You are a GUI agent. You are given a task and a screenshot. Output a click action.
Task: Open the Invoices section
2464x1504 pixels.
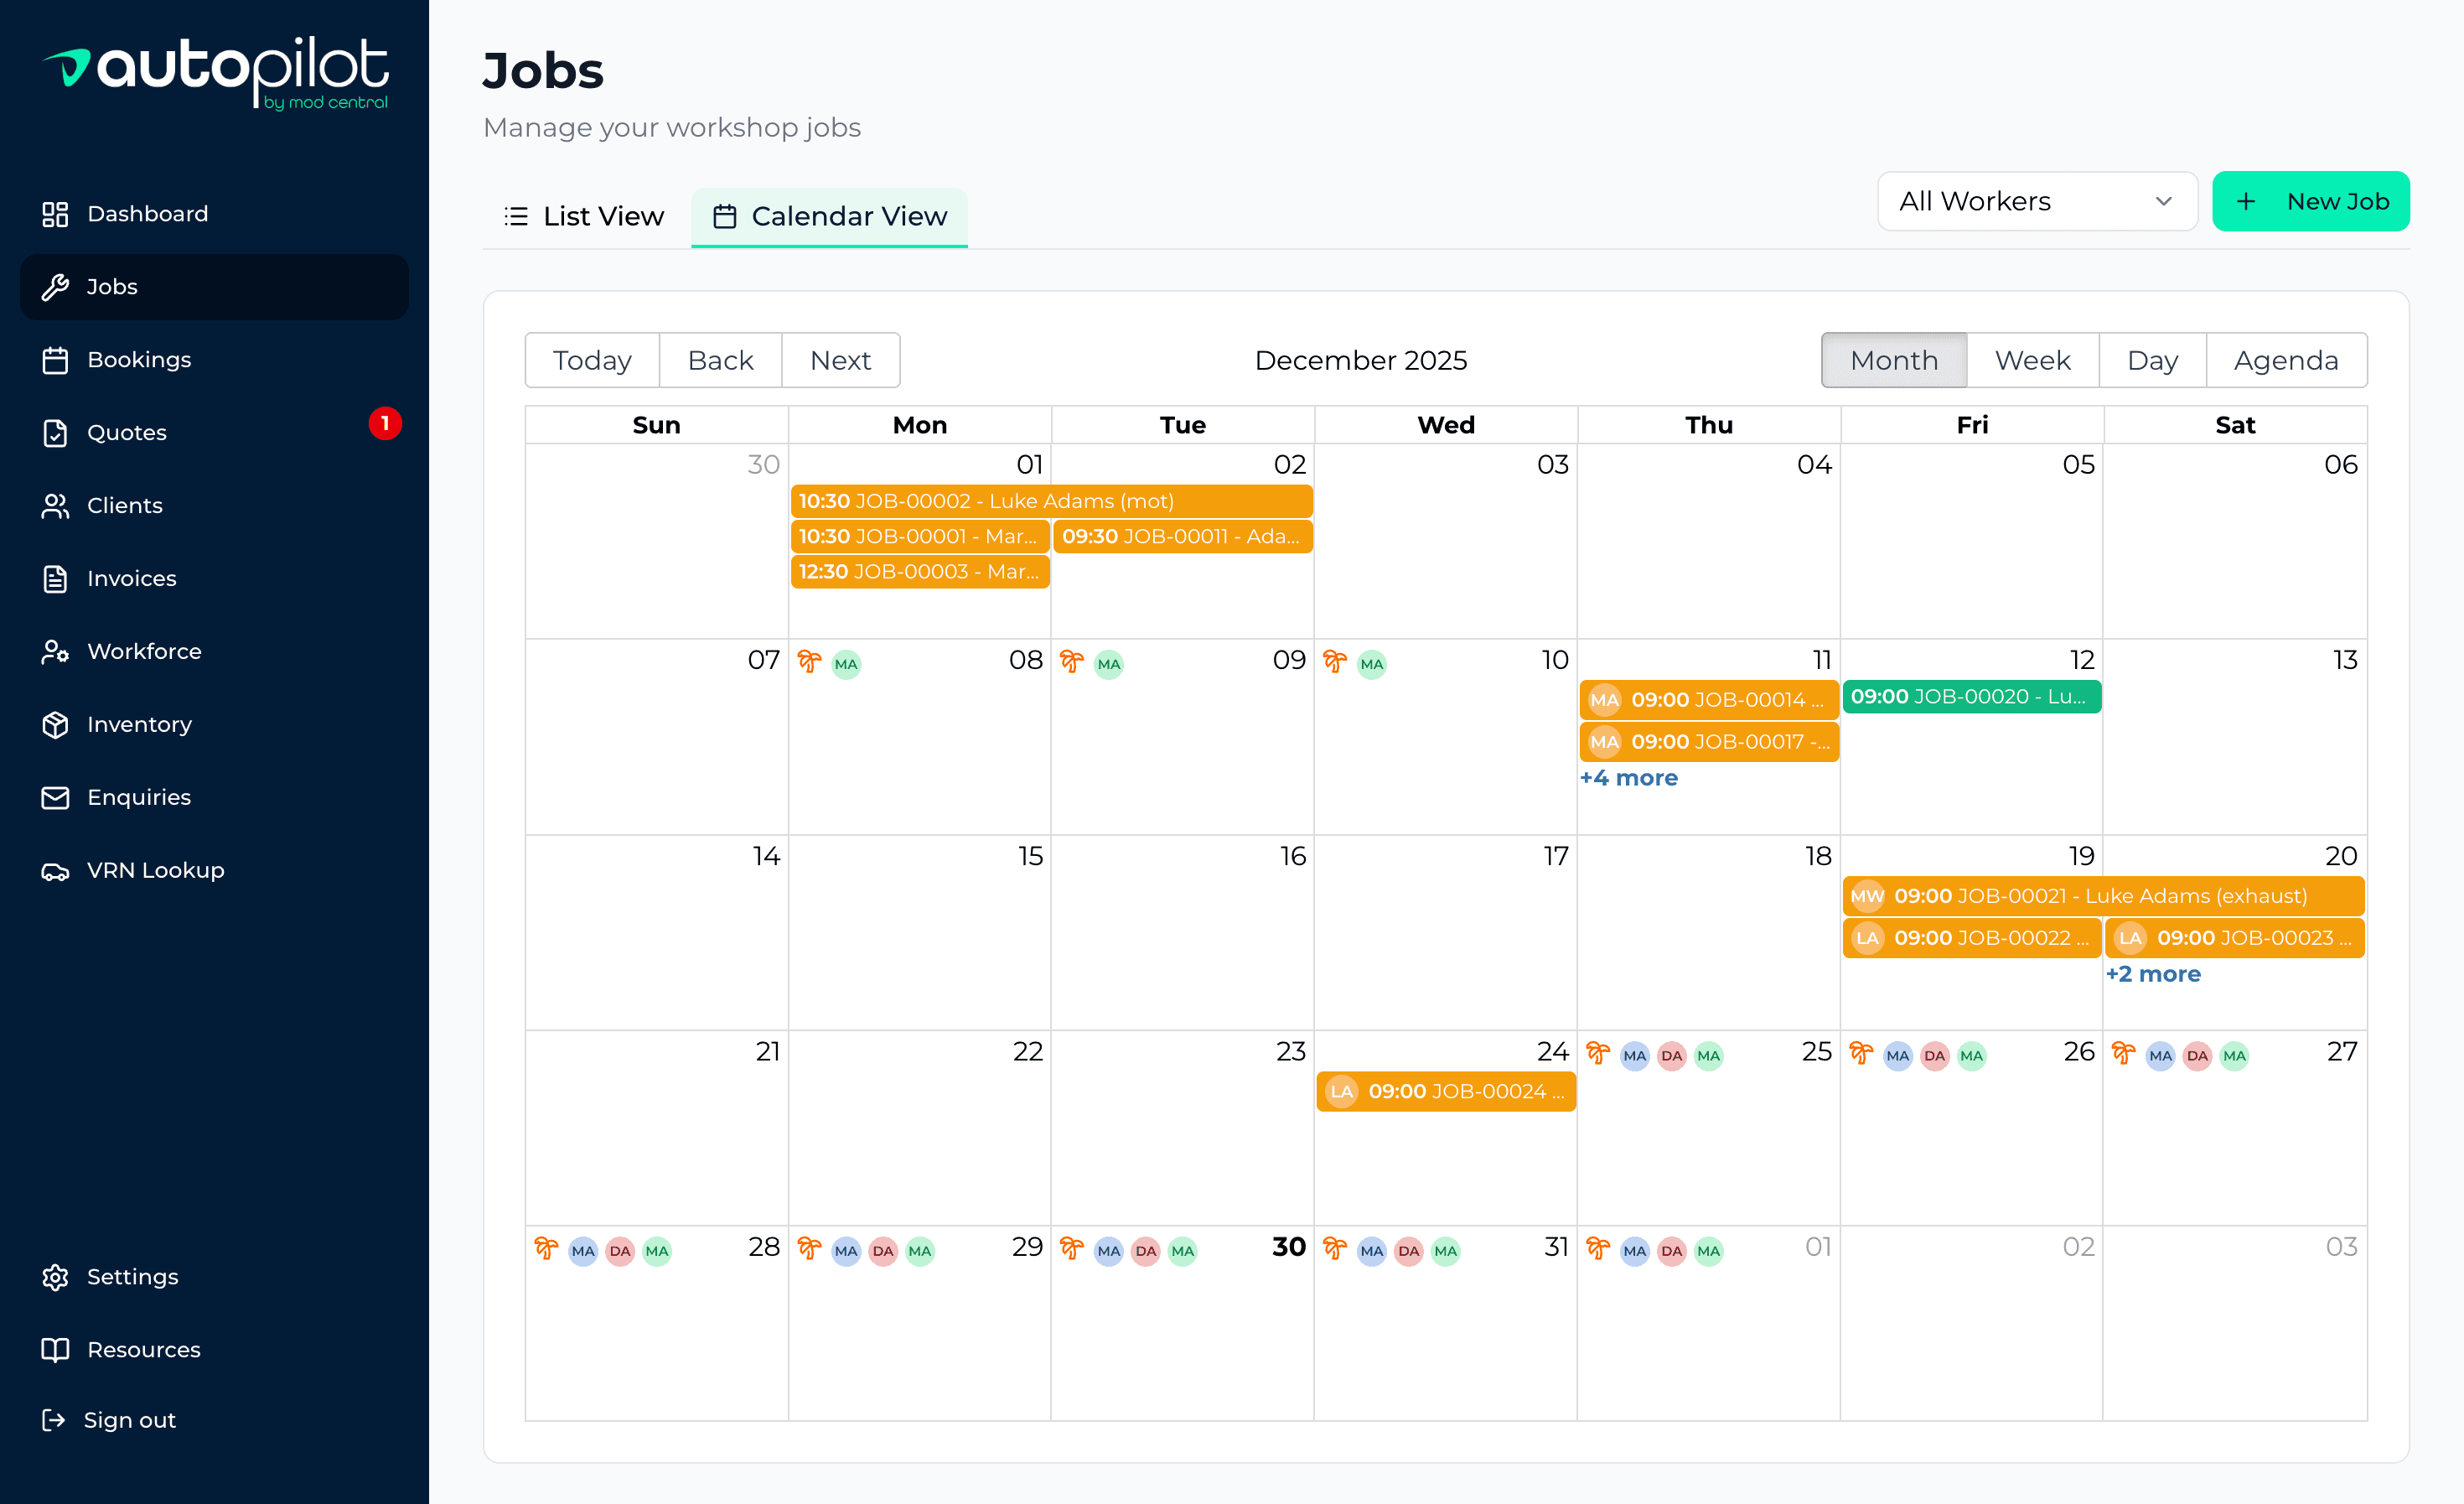[x=131, y=578]
